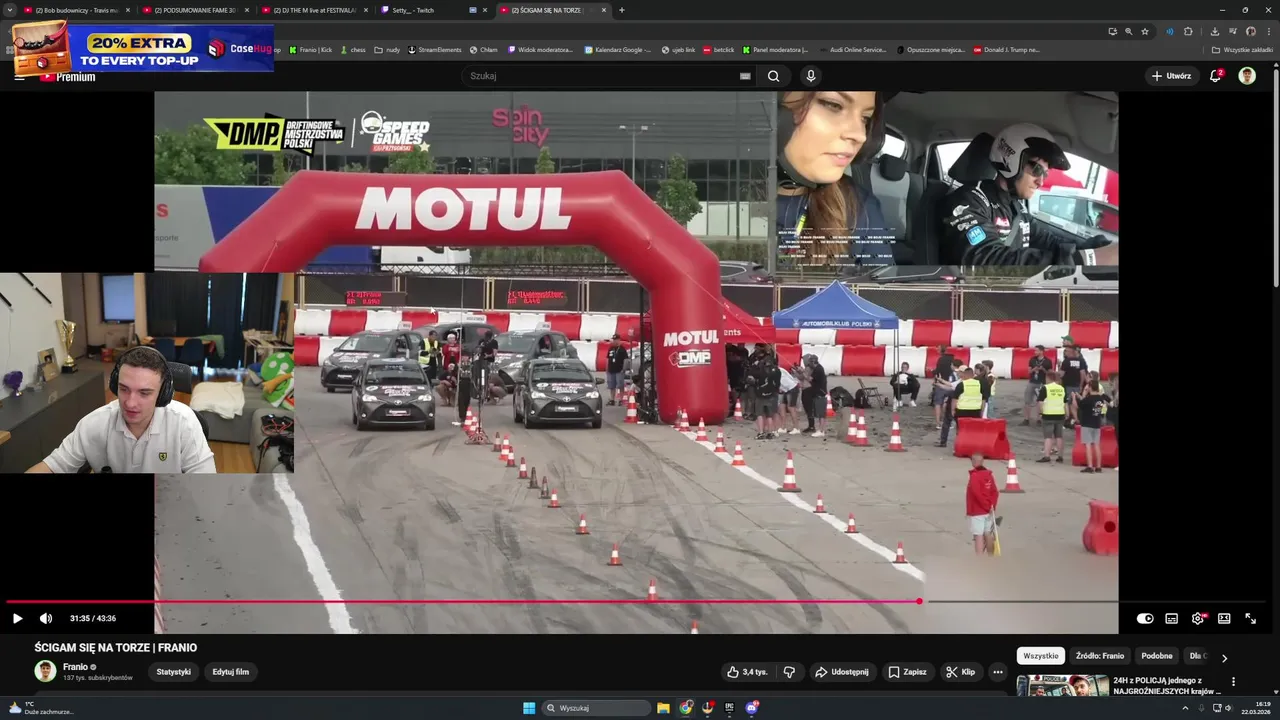This screenshot has width=1280, height=720.
Task: Click Edytuj film button
Action: coord(231,672)
